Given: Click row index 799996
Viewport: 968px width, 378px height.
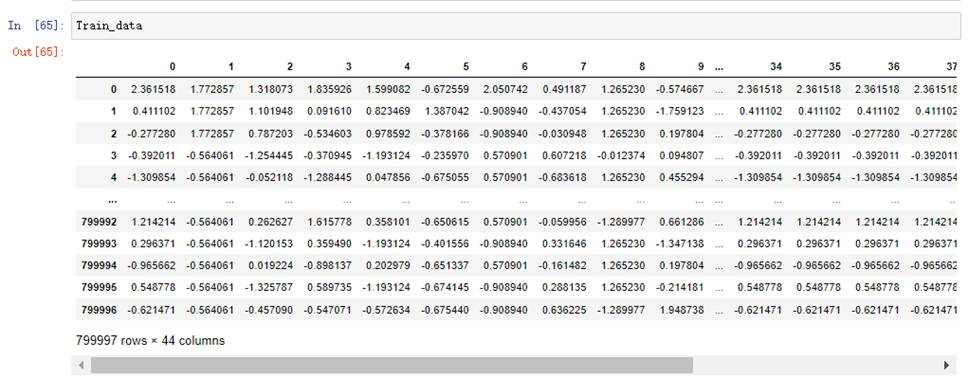Looking at the screenshot, I should tap(99, 309).
